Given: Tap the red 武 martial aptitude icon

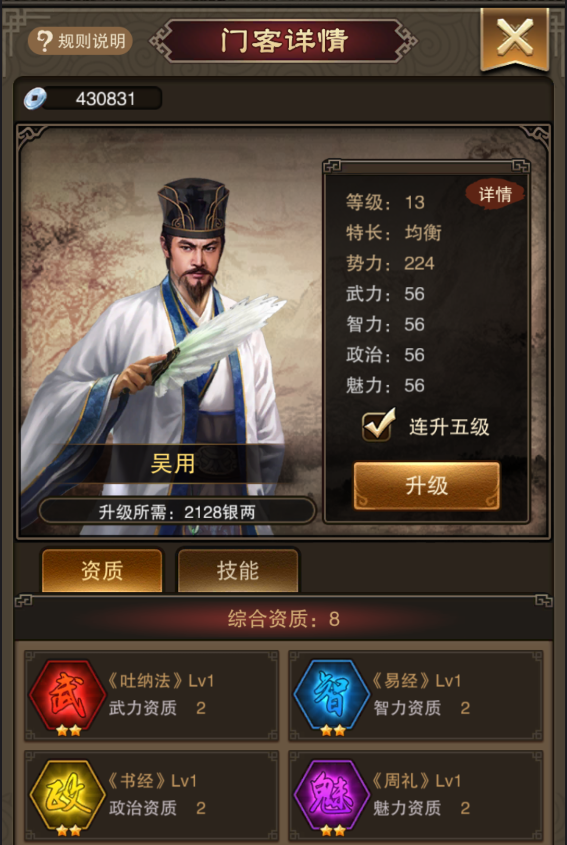Looking at the screenshot, I should click(67, 695).
